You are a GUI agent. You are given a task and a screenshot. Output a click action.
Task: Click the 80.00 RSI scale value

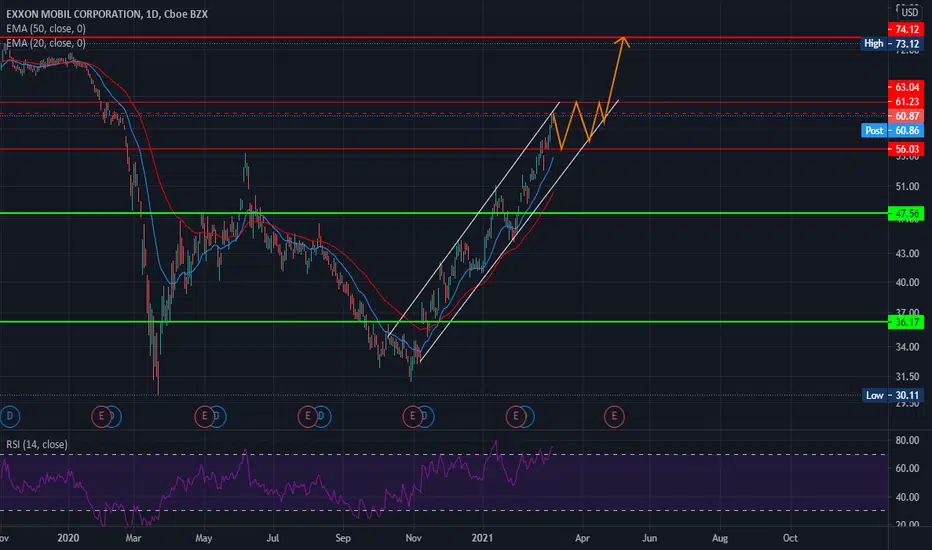point(907,440)
